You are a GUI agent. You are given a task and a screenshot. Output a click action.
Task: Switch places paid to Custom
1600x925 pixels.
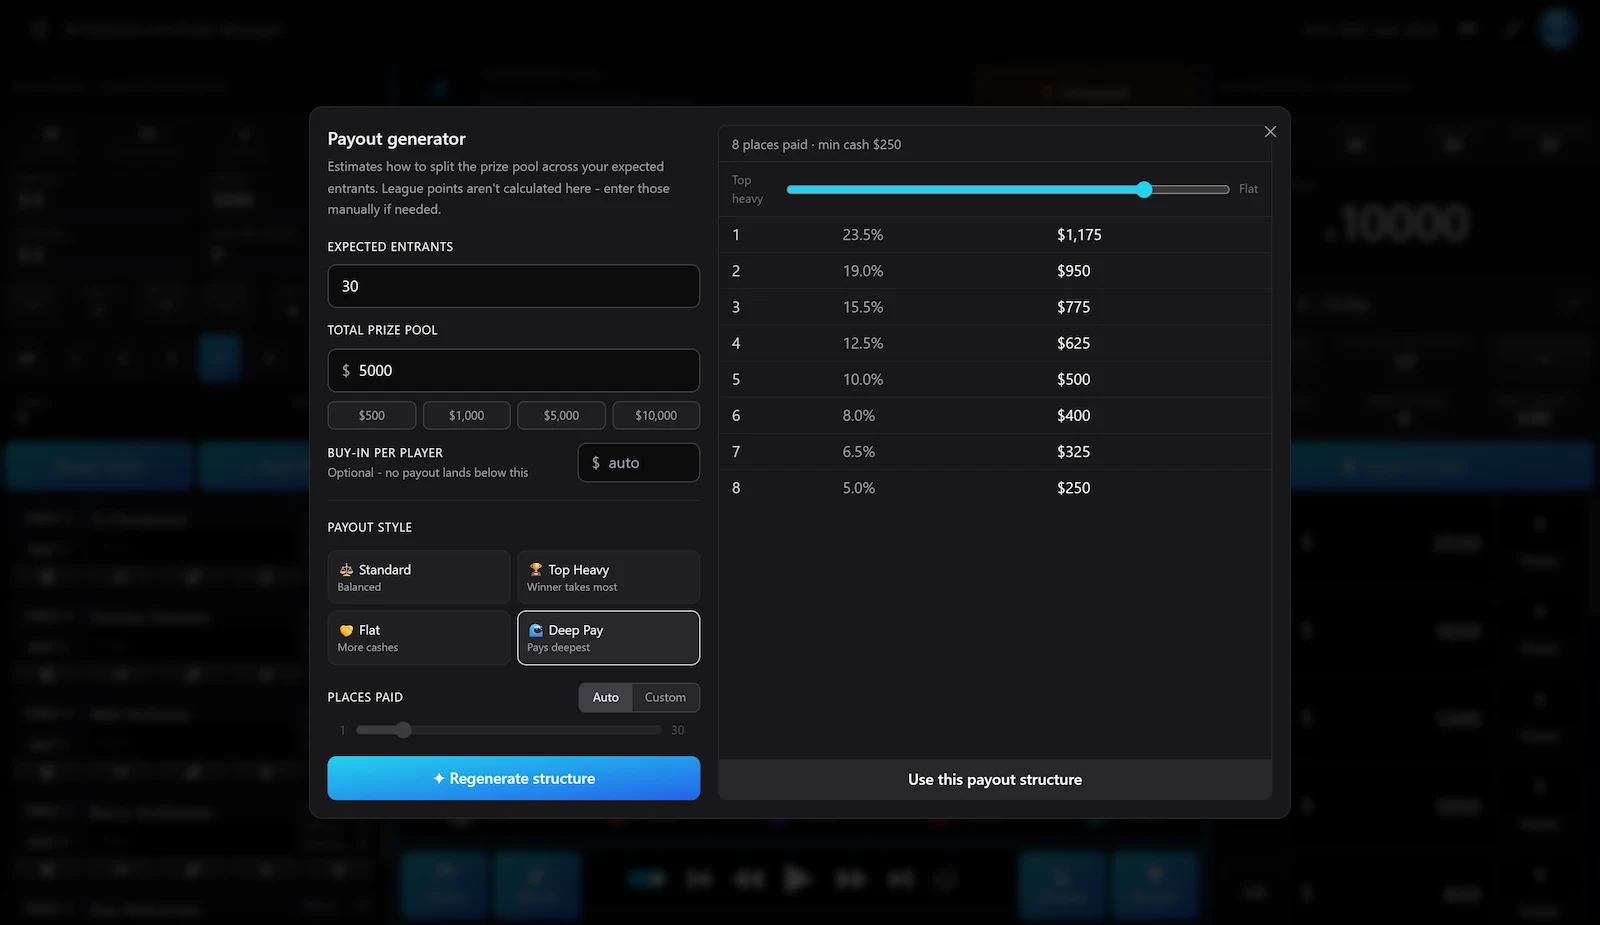665,697
